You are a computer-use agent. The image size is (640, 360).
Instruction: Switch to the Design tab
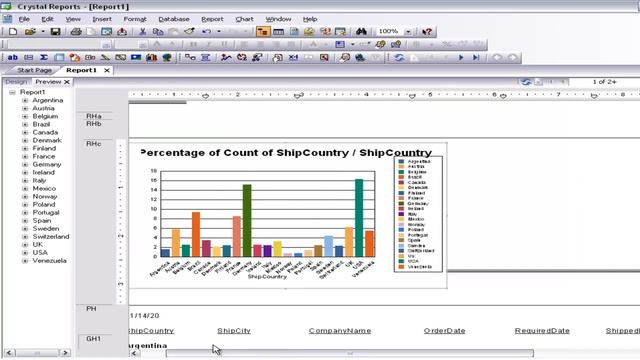(x=16, y=82)
